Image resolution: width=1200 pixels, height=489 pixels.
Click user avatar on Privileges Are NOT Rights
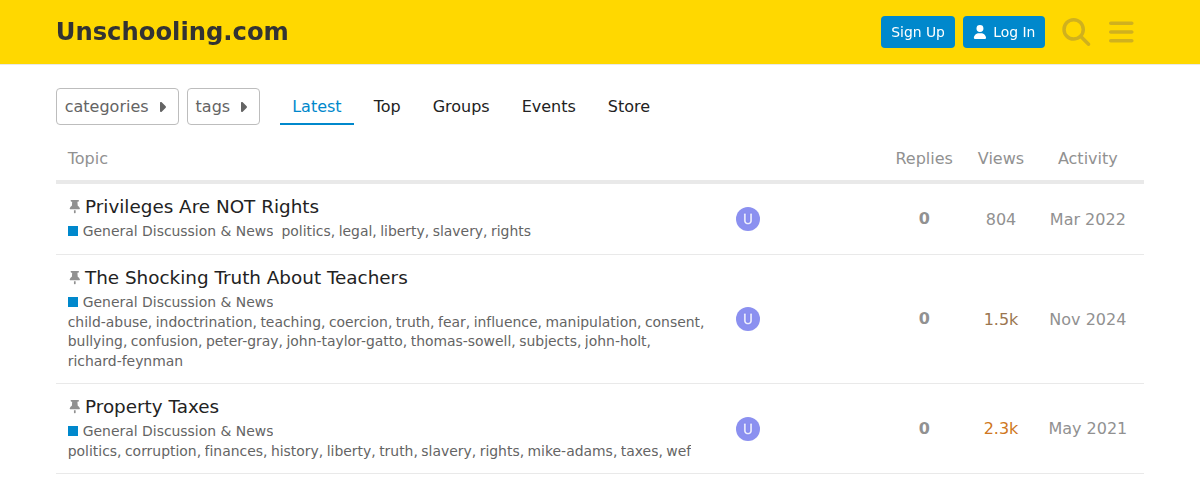(x=748, y=219)
